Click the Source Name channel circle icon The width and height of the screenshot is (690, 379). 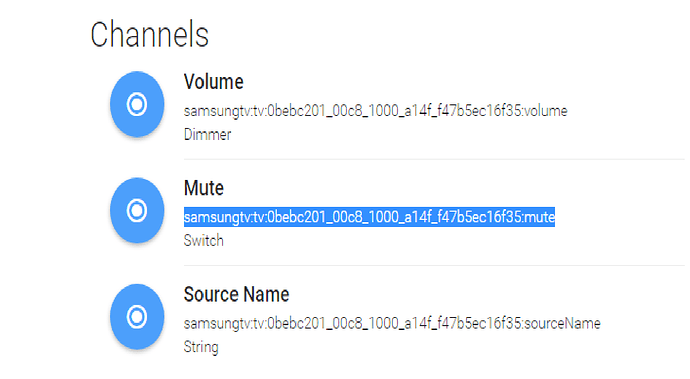[137, 316]
